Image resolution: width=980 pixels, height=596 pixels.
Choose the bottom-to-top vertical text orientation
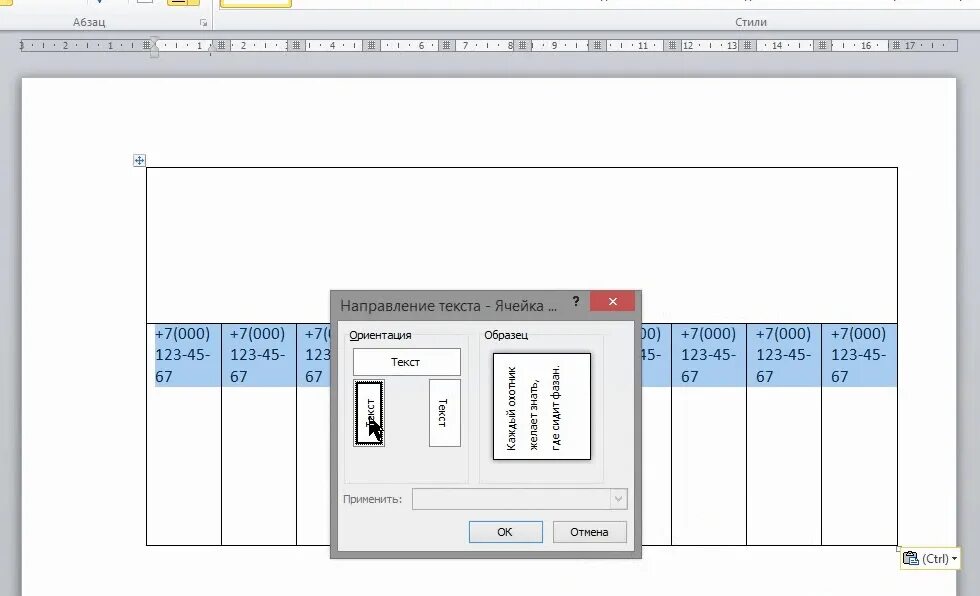pyautogui.click(x=369, y=413)
